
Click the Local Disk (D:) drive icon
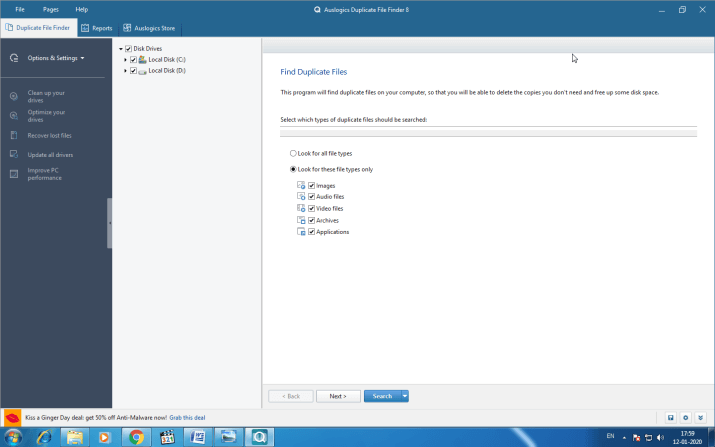(142, 71)
